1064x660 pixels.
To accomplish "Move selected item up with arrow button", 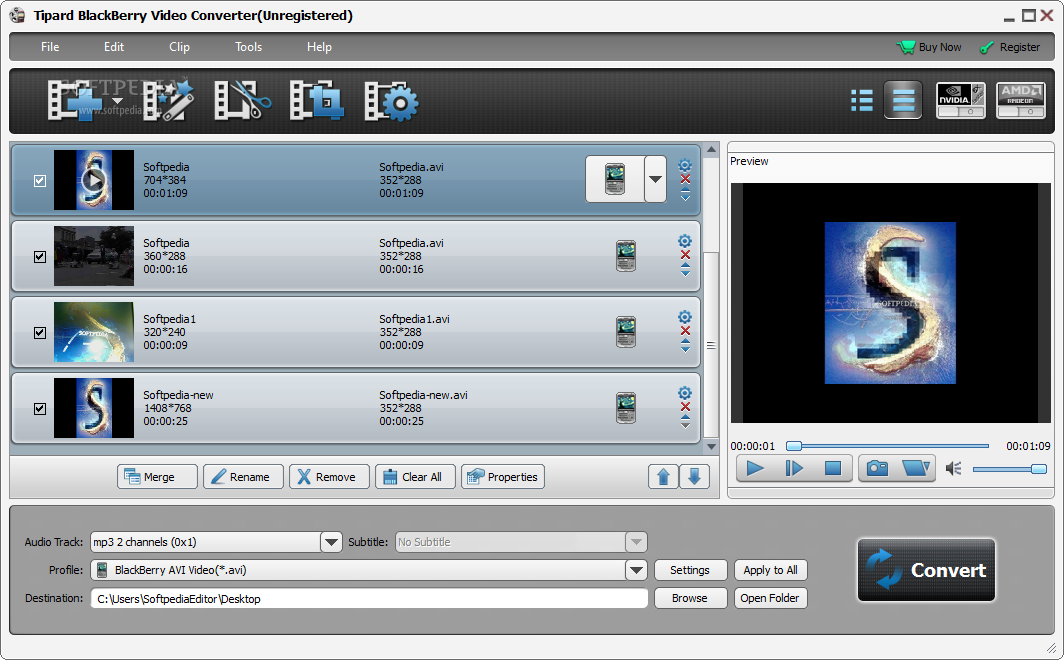I will pyautogui.click(x=664, y=477).
